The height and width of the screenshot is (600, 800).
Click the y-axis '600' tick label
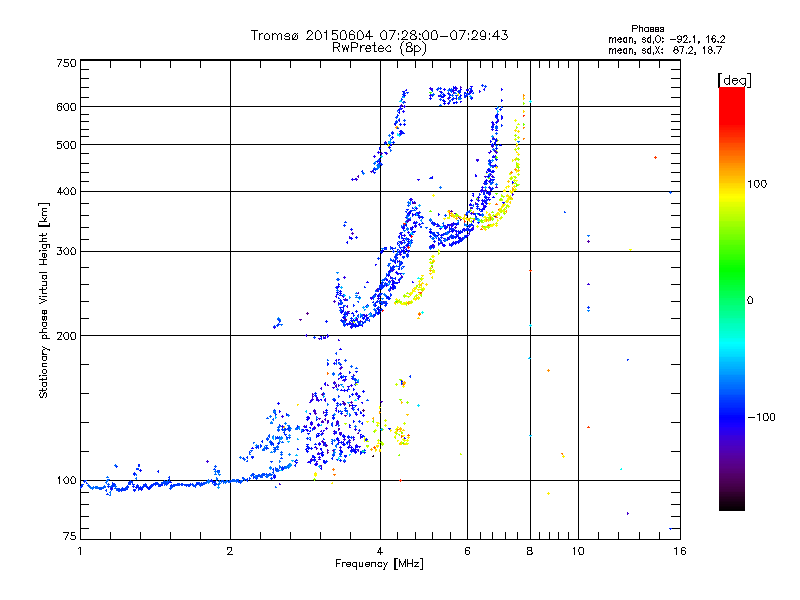point(66,107)
